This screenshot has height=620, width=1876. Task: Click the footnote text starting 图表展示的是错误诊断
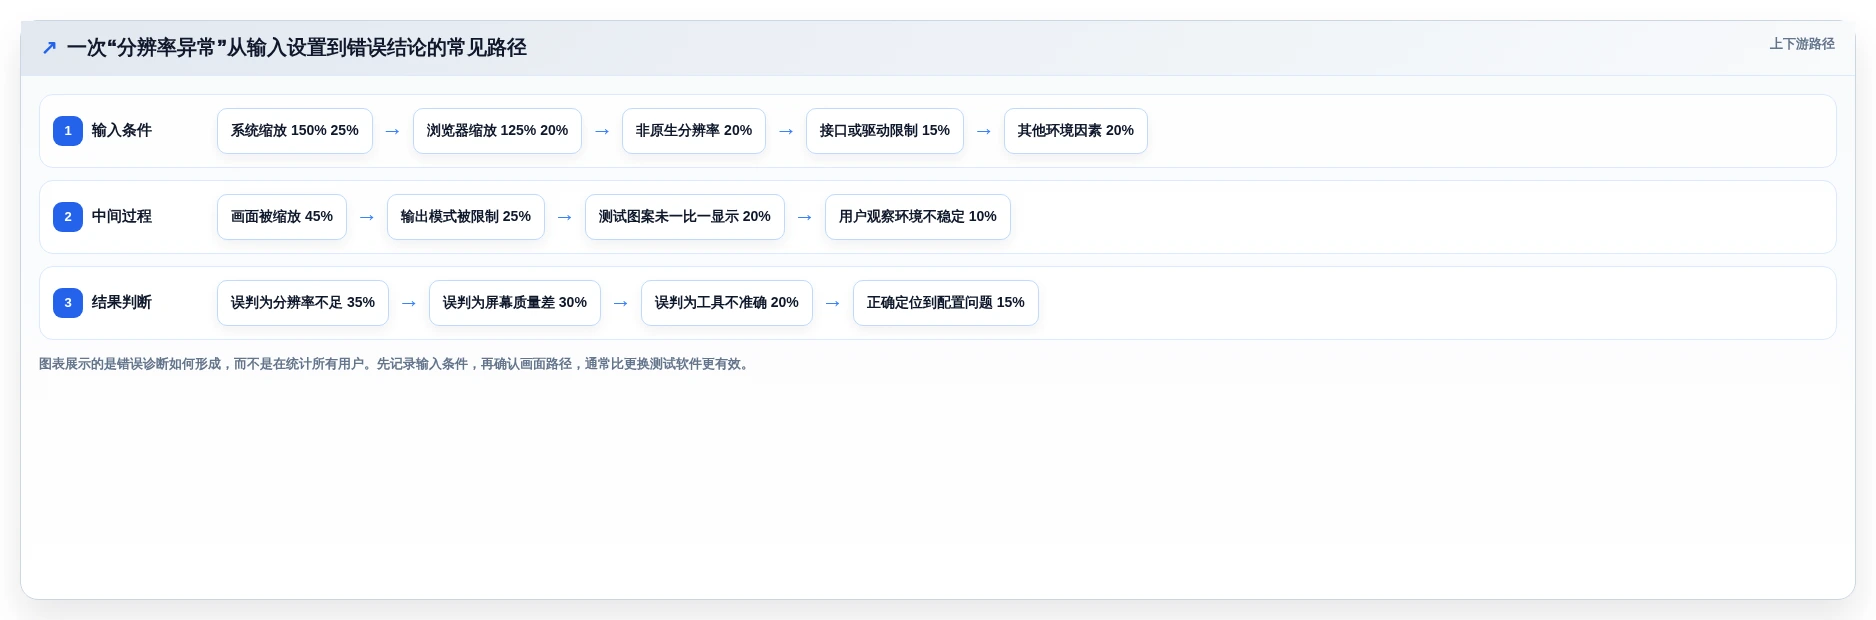396,364
